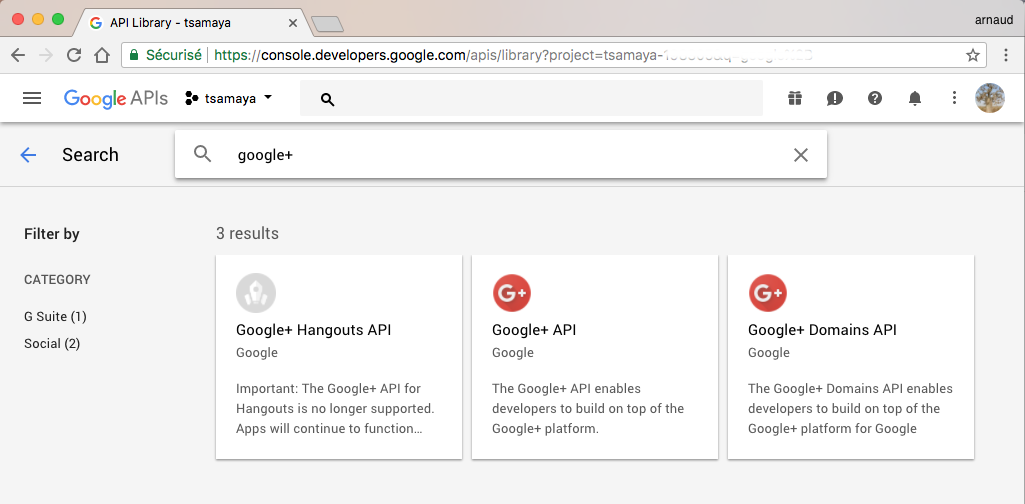
Task: Click the grey Hangouts API icon
Action: pyautogui.click(x=256, y=293)
